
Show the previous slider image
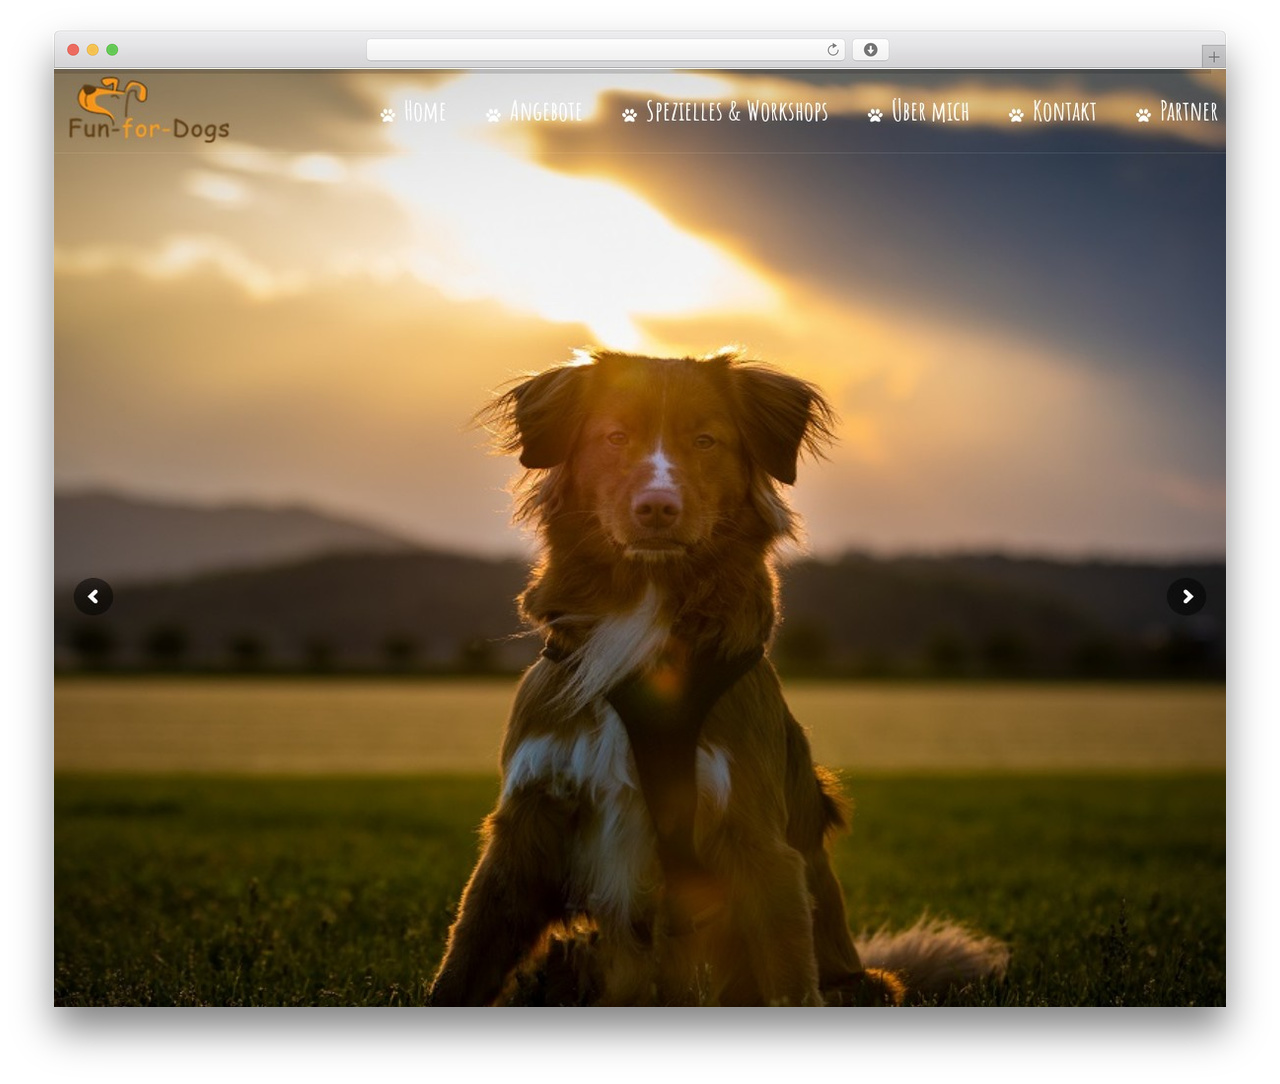pyautogui.click(x=93, y=597)
